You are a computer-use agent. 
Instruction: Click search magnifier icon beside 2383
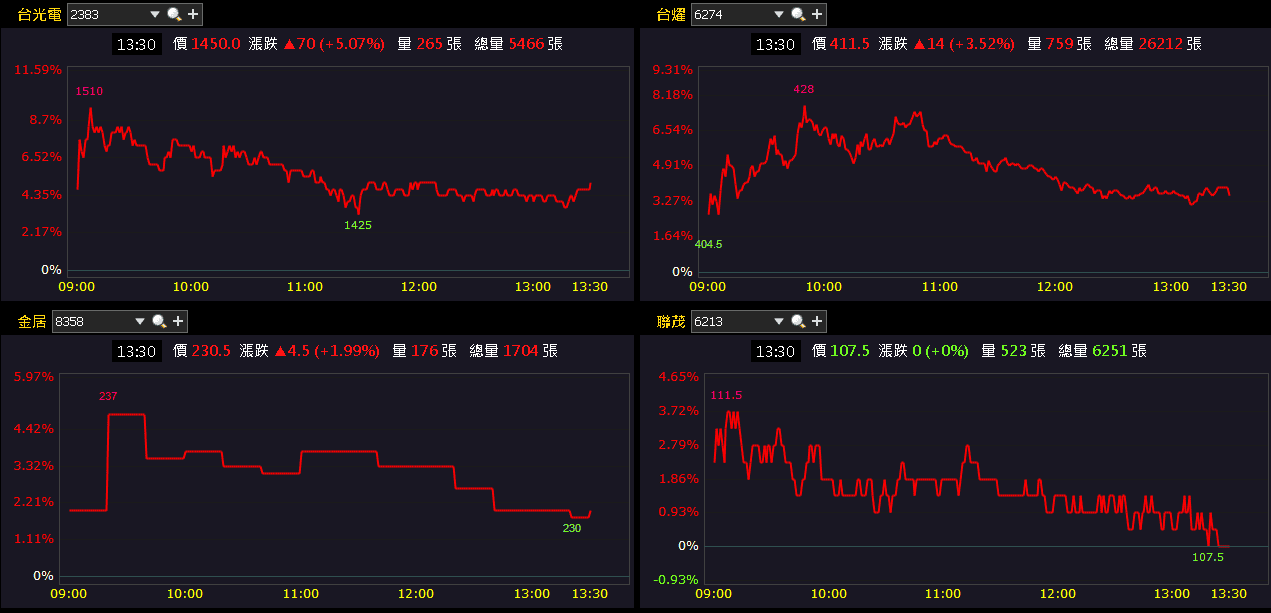[174, 14]
